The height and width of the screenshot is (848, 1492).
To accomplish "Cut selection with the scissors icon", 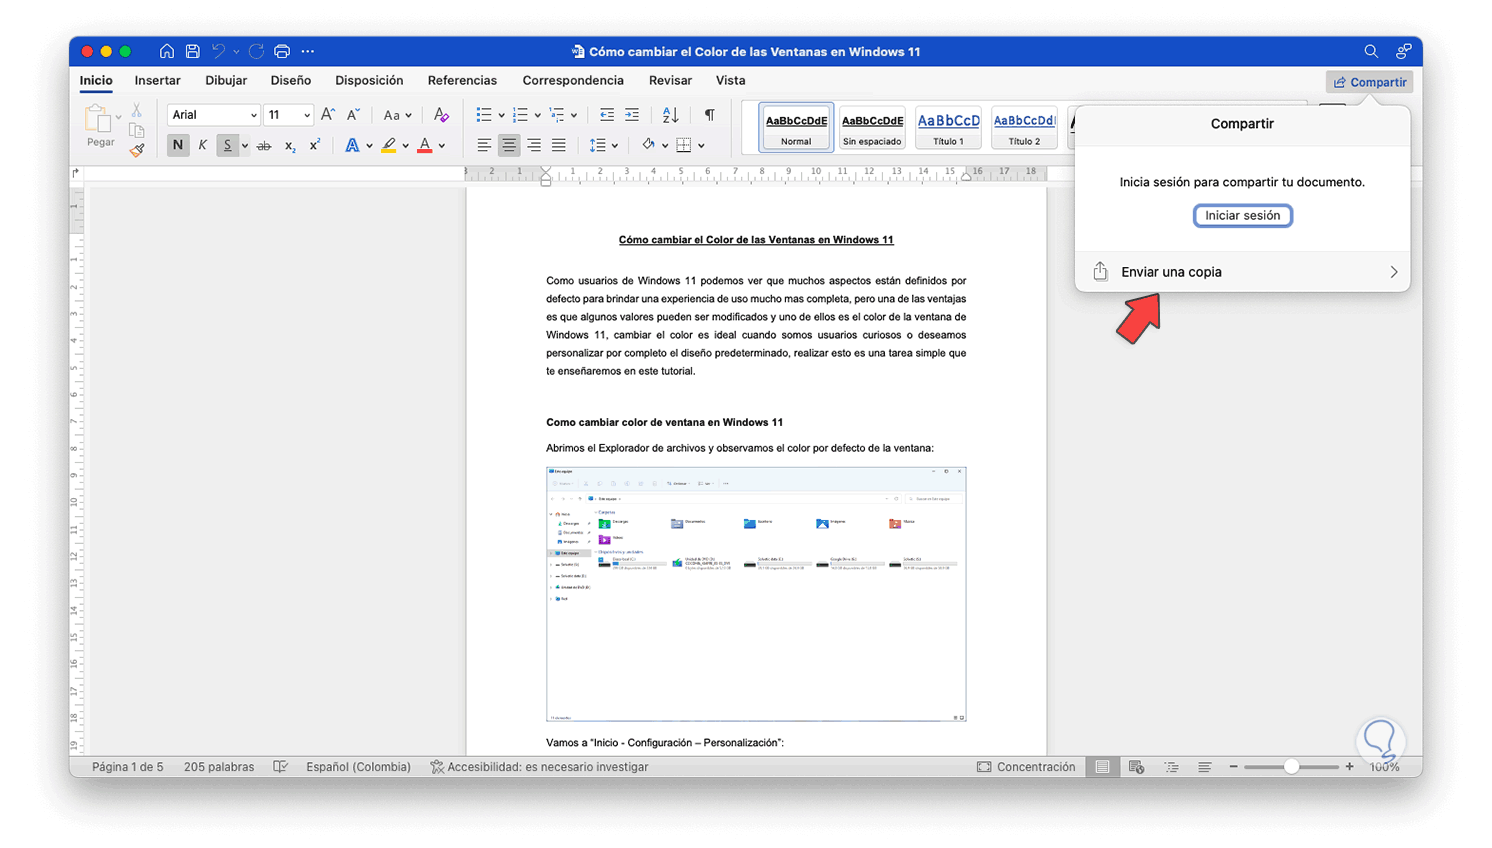I will [137, 110].
